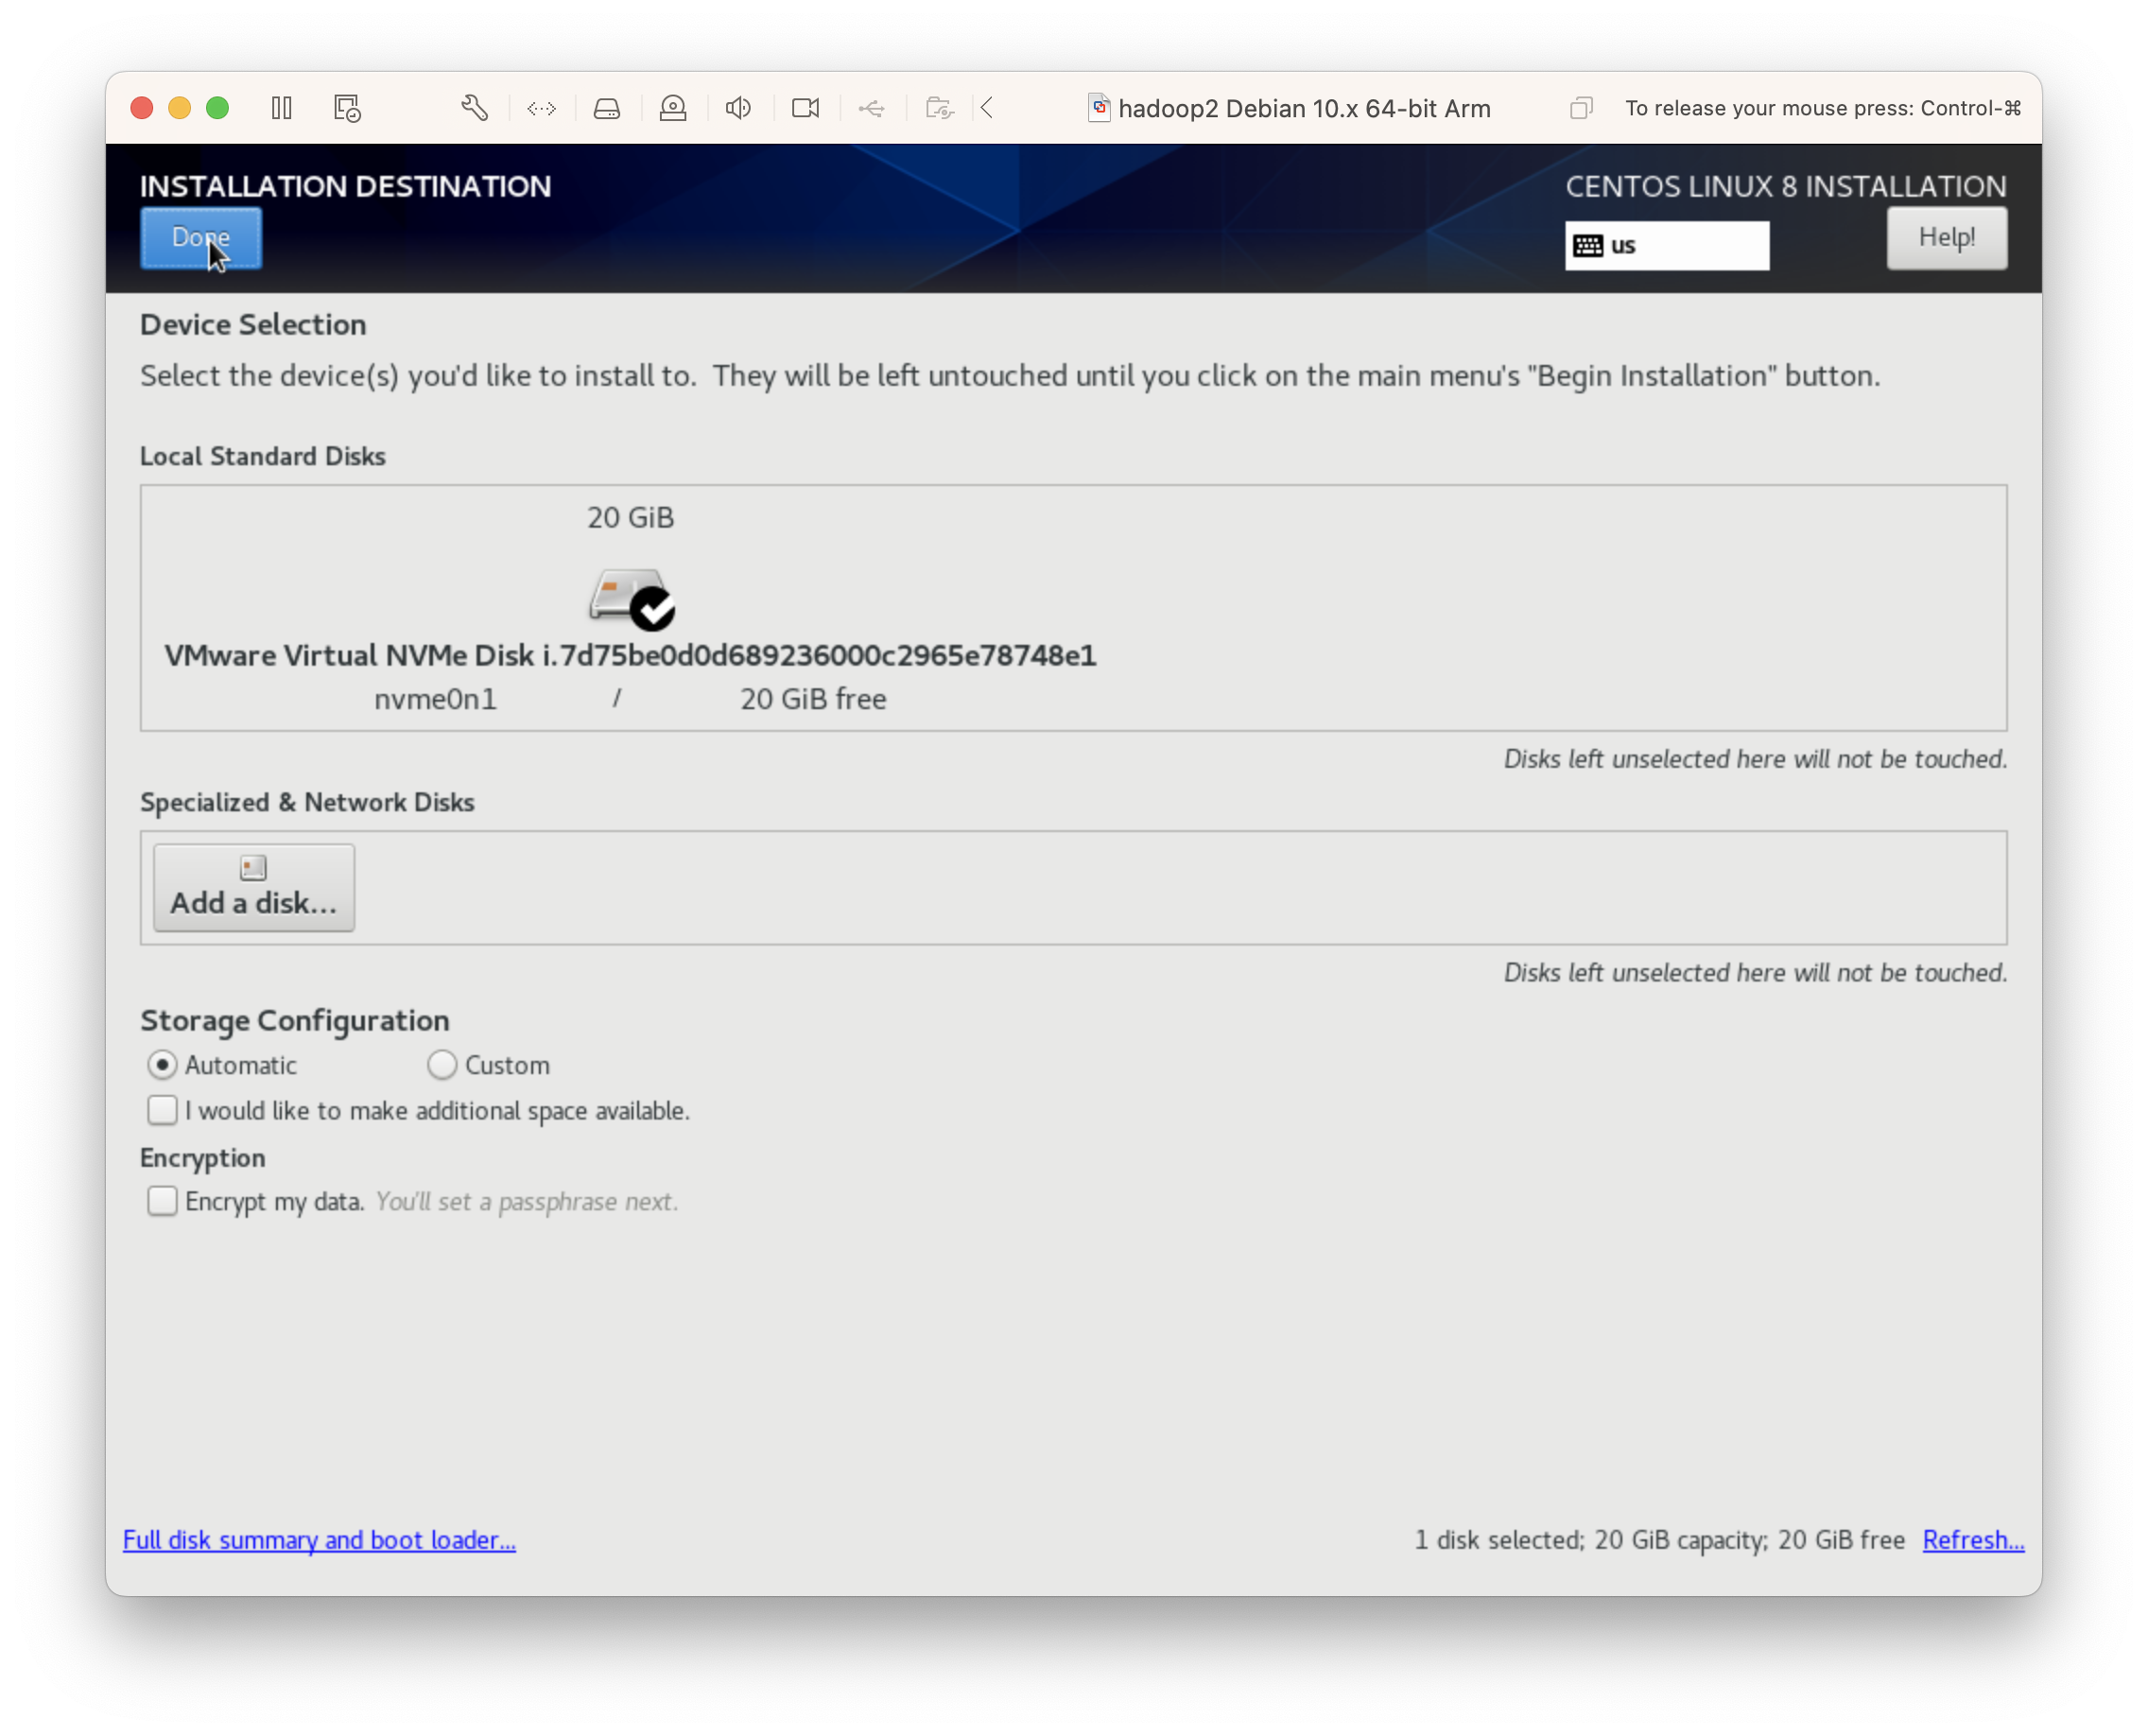The height and width of the screenshot is (1736, 2148).
Task: Select Automatic storage configuration
Action: click(x=162, y=1065)
